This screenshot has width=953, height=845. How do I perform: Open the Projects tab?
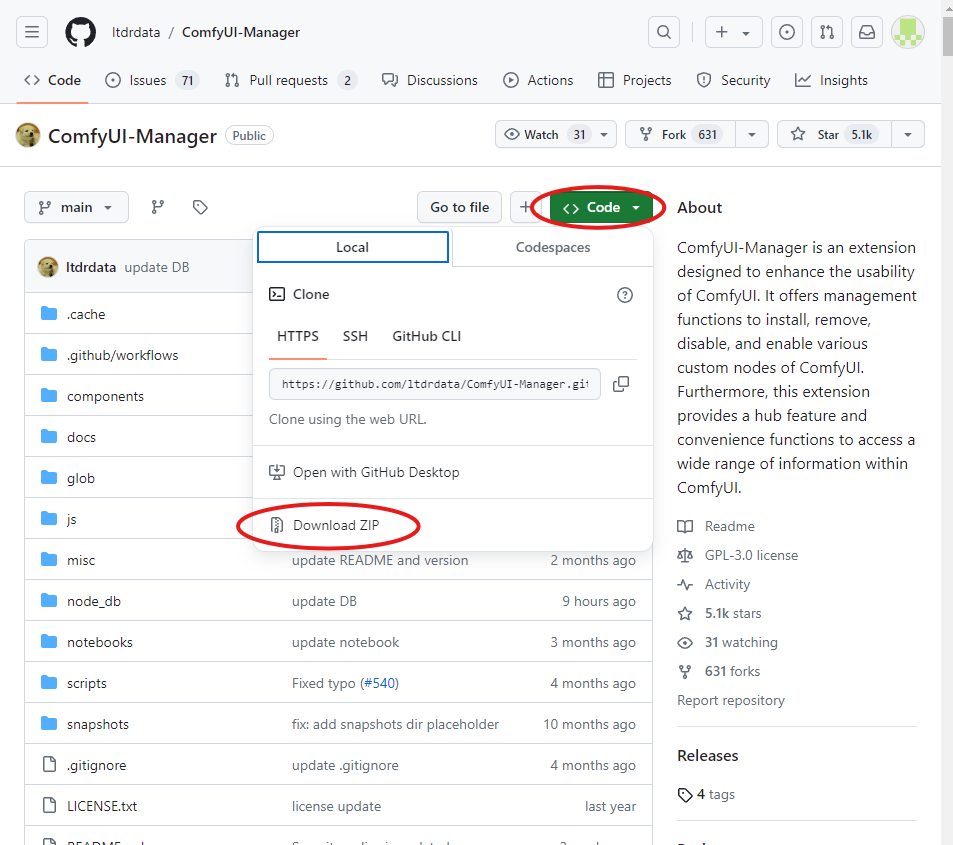tap(635, 80)
